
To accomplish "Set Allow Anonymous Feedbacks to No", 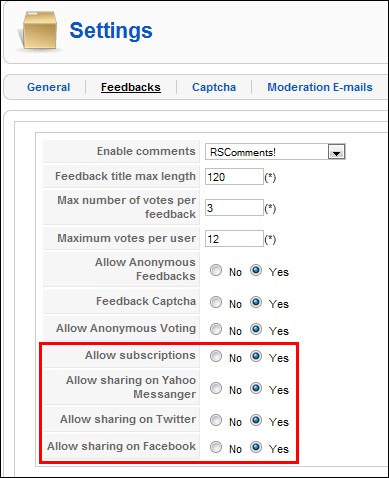I will (x=216, y=270).
